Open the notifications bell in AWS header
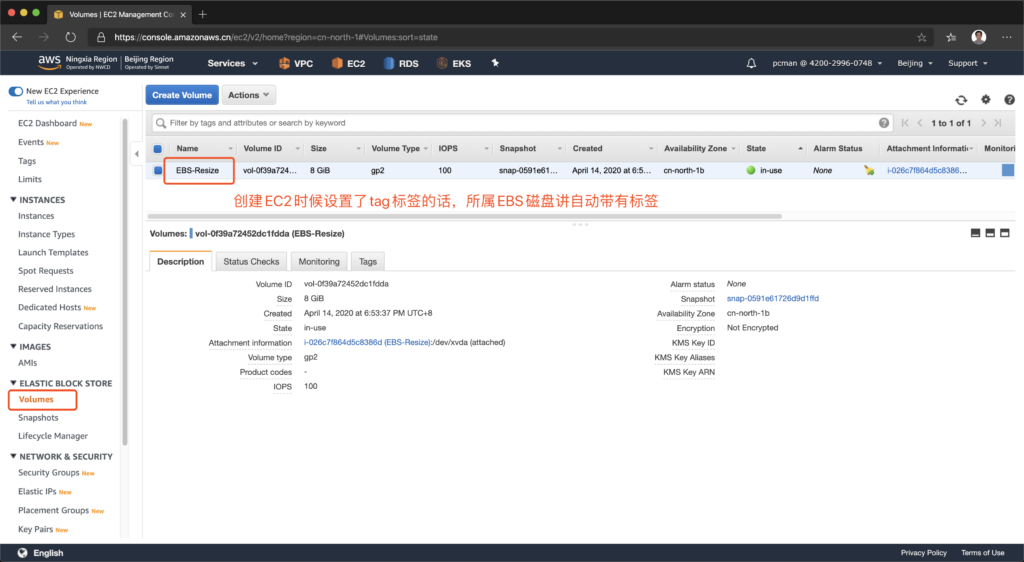Image resolution: width=1024 pixels, height=562 pixels. [x=751, y=63]
